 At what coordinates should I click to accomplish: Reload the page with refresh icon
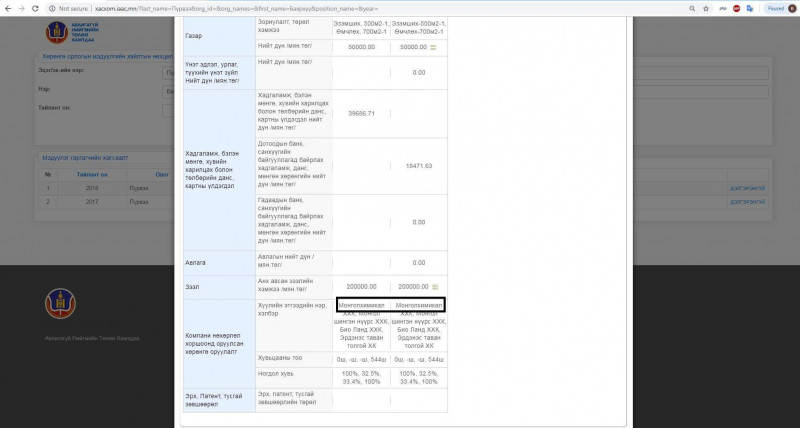click(35, 7)
